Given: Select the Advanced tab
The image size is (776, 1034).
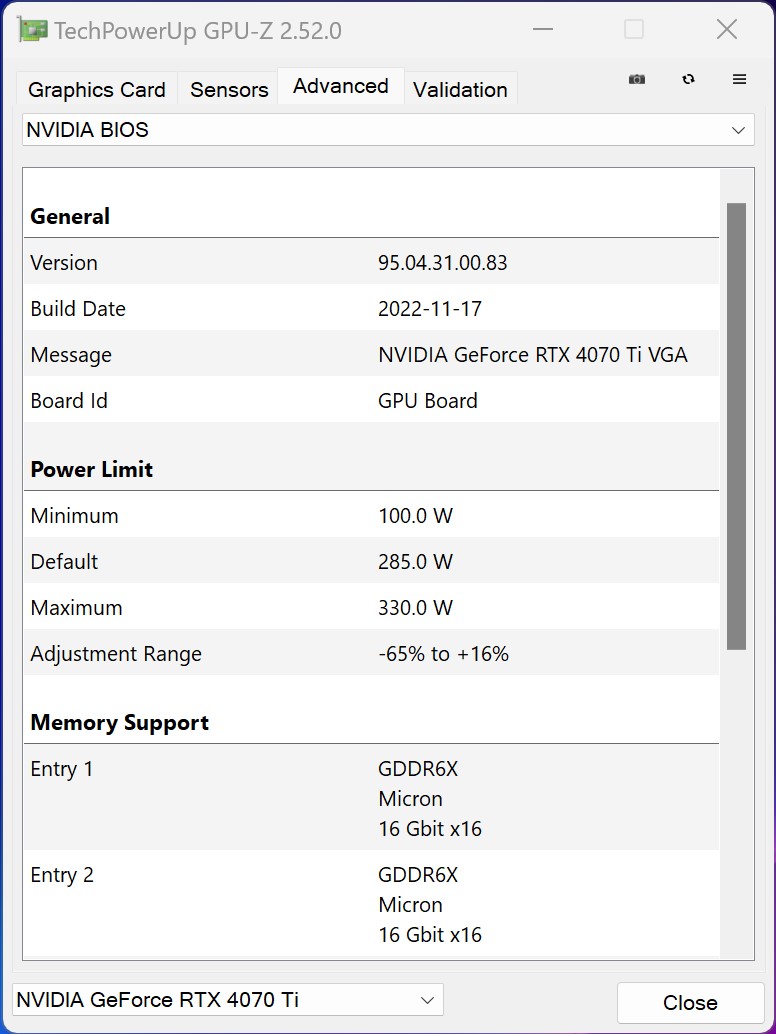Looking at the screenshot, I should [x=341, y=87].
